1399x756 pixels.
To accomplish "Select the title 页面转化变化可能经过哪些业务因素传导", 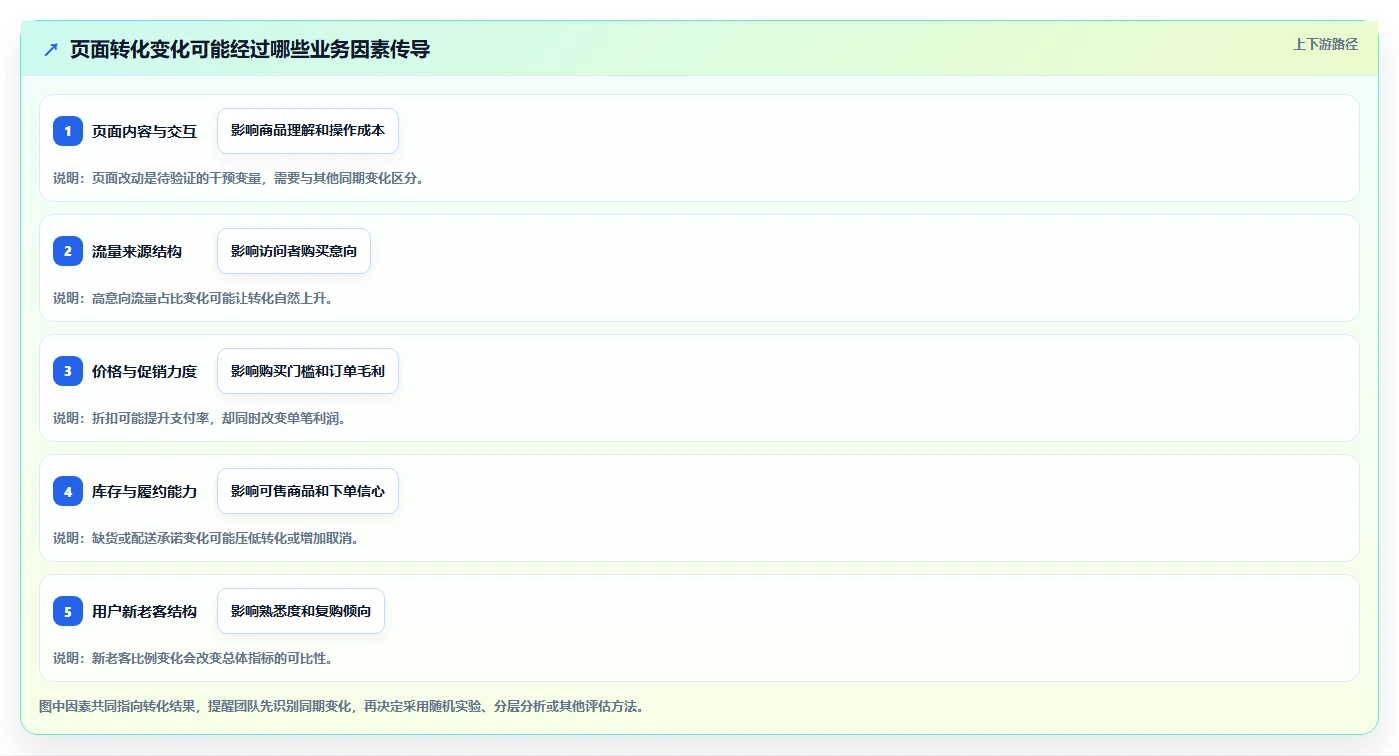I will point(250,49).
